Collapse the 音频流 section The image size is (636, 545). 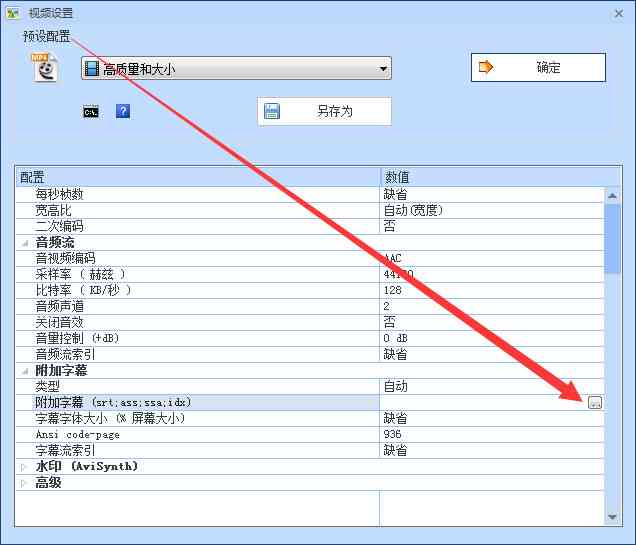25,243
